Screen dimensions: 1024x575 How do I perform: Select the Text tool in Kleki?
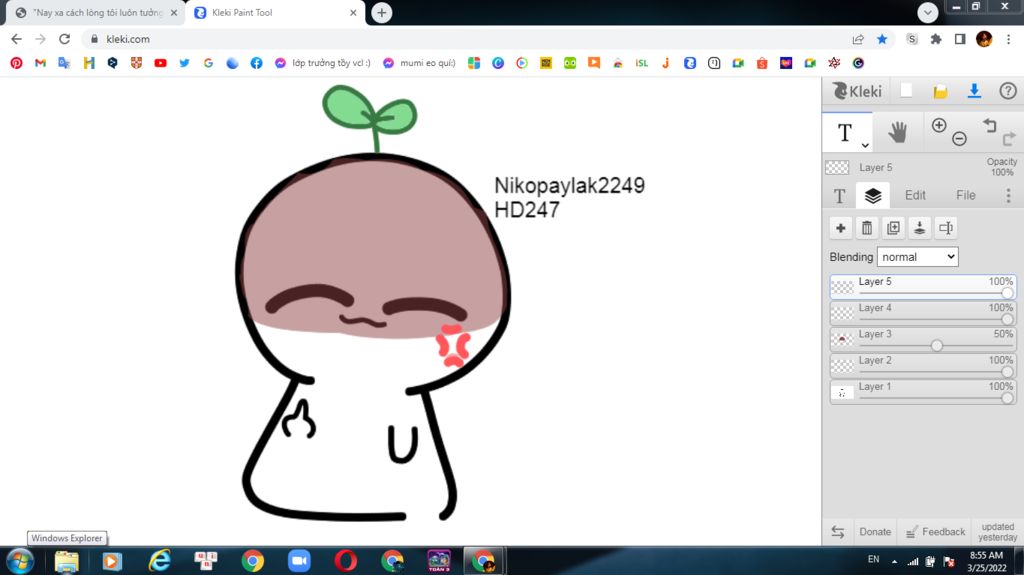click(844, 133)
